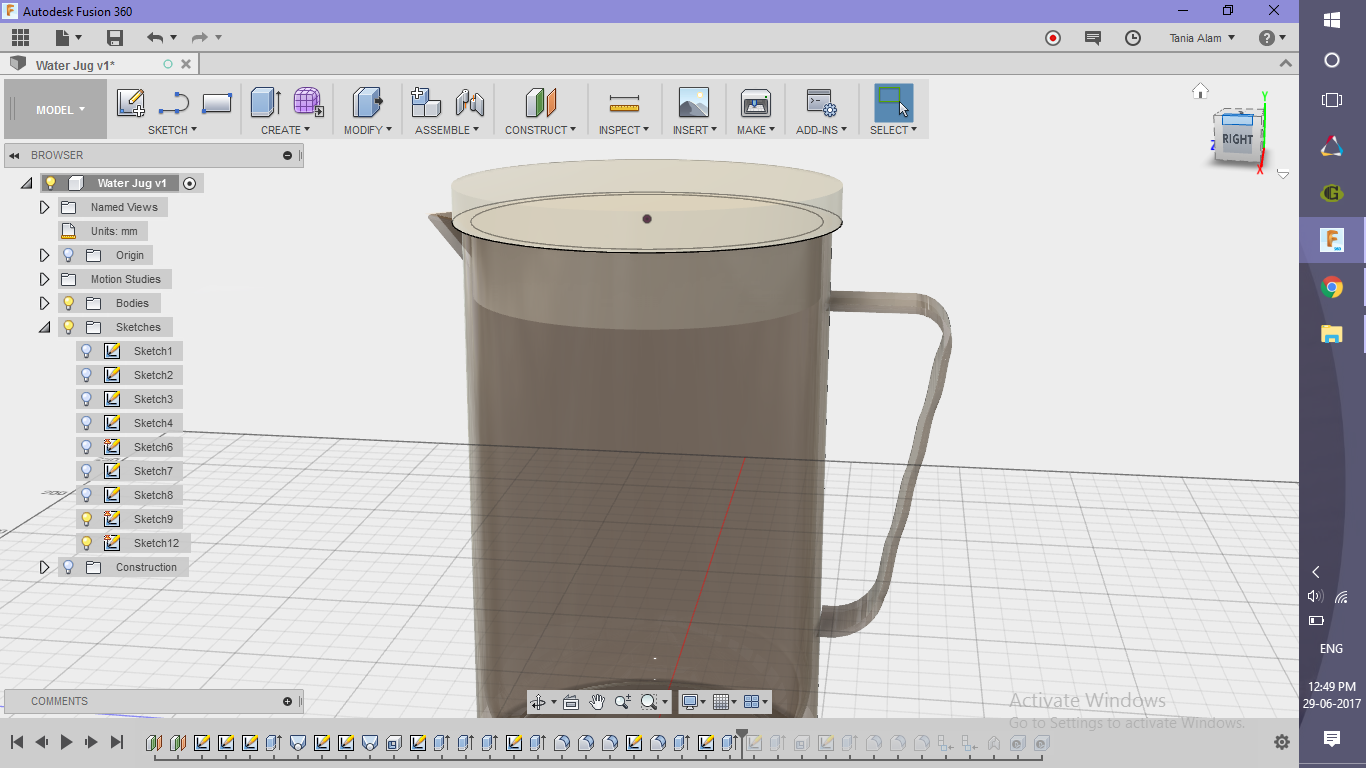Open the CREATE menu
1366x768 pixels.
click(x=286, y=130)
